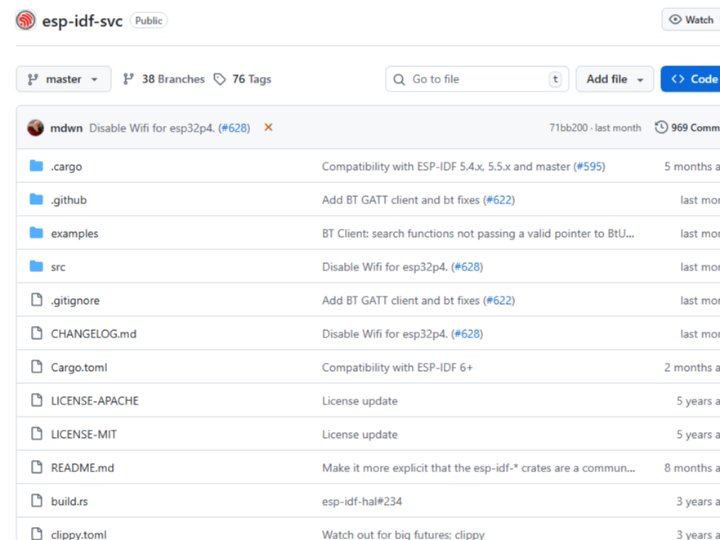Click the failed checks red X icon

pos(268,128)
